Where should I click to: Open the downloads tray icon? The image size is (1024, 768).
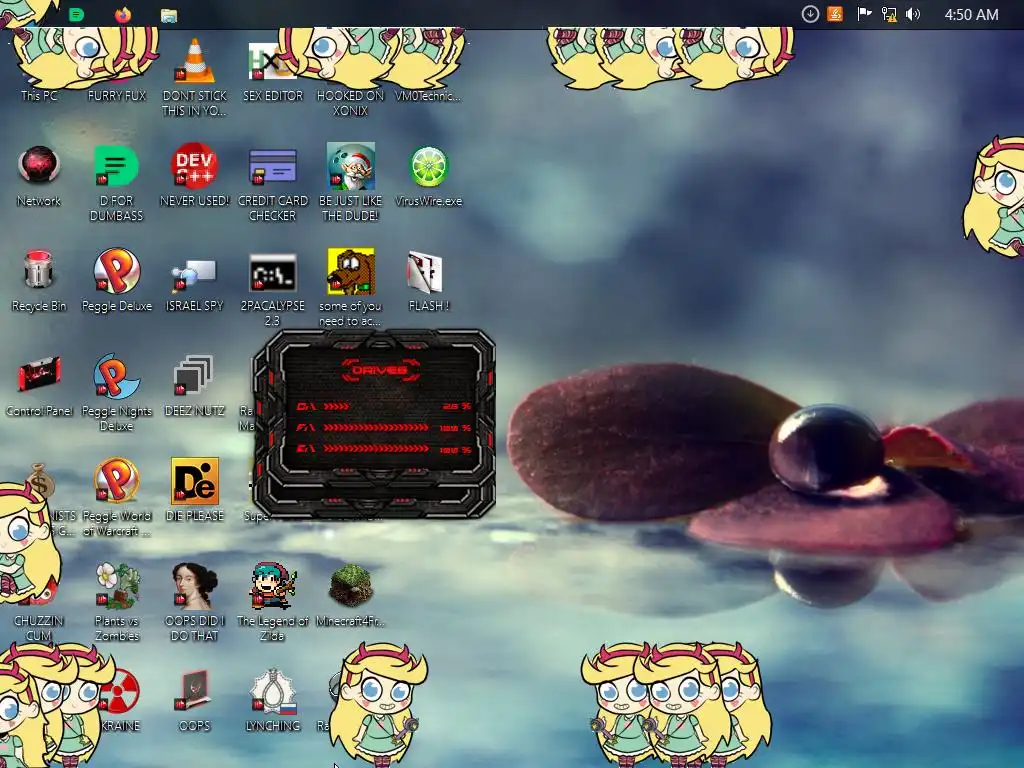coord(810,14)
